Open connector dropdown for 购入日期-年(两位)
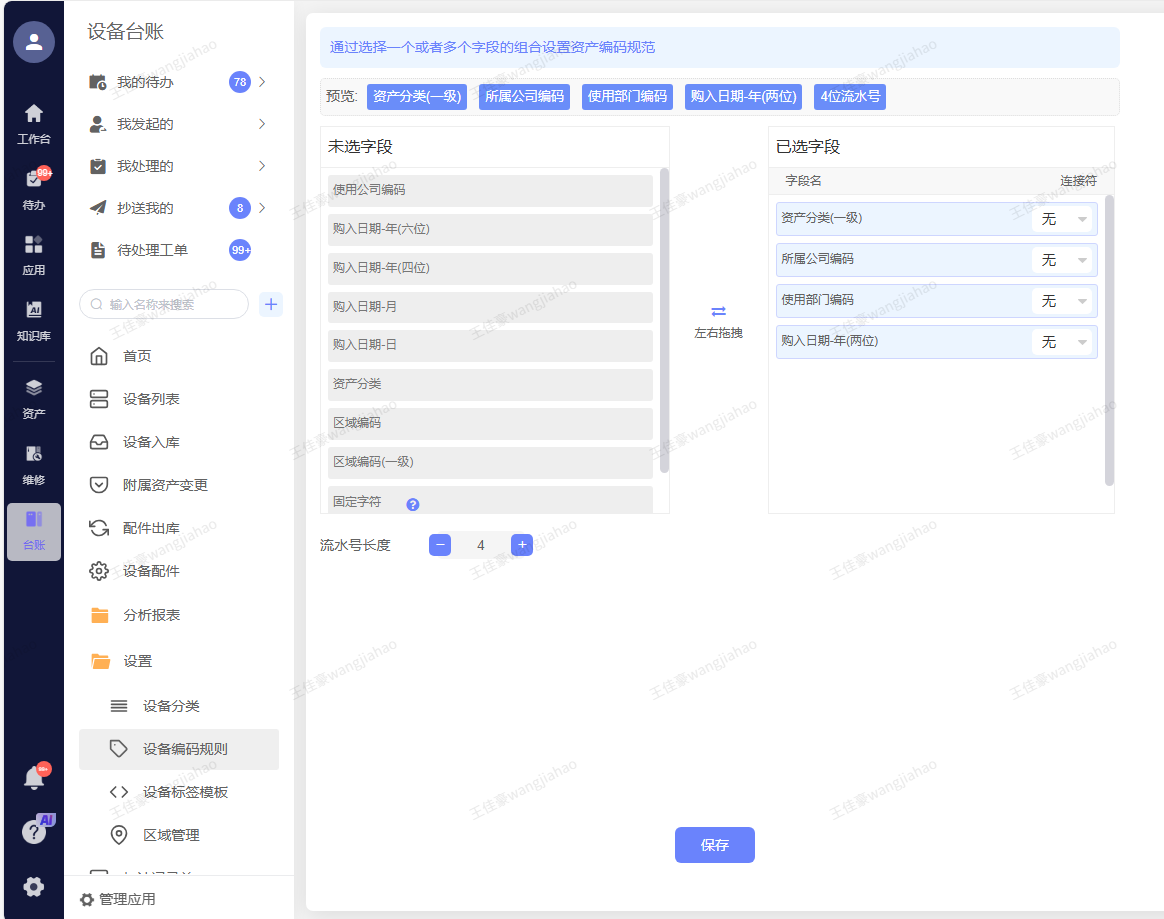1164x919 pixels. 1062,342
